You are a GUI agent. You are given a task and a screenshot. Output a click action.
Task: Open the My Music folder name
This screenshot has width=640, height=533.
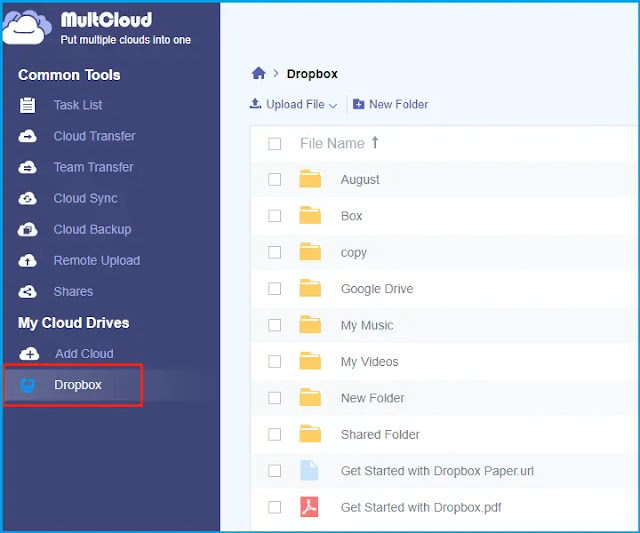[367, 325]
